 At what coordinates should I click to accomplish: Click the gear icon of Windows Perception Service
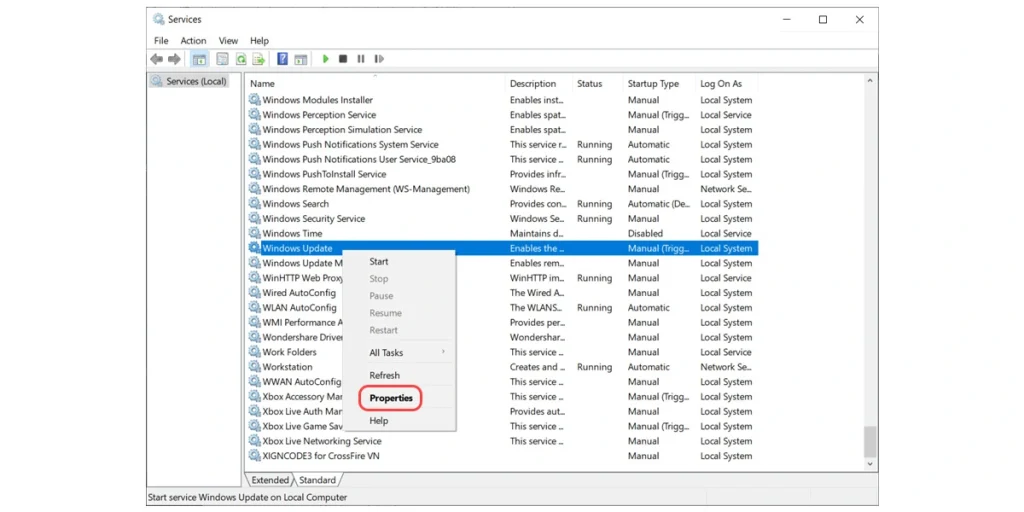pyautogui.click(x=255, y=114)
